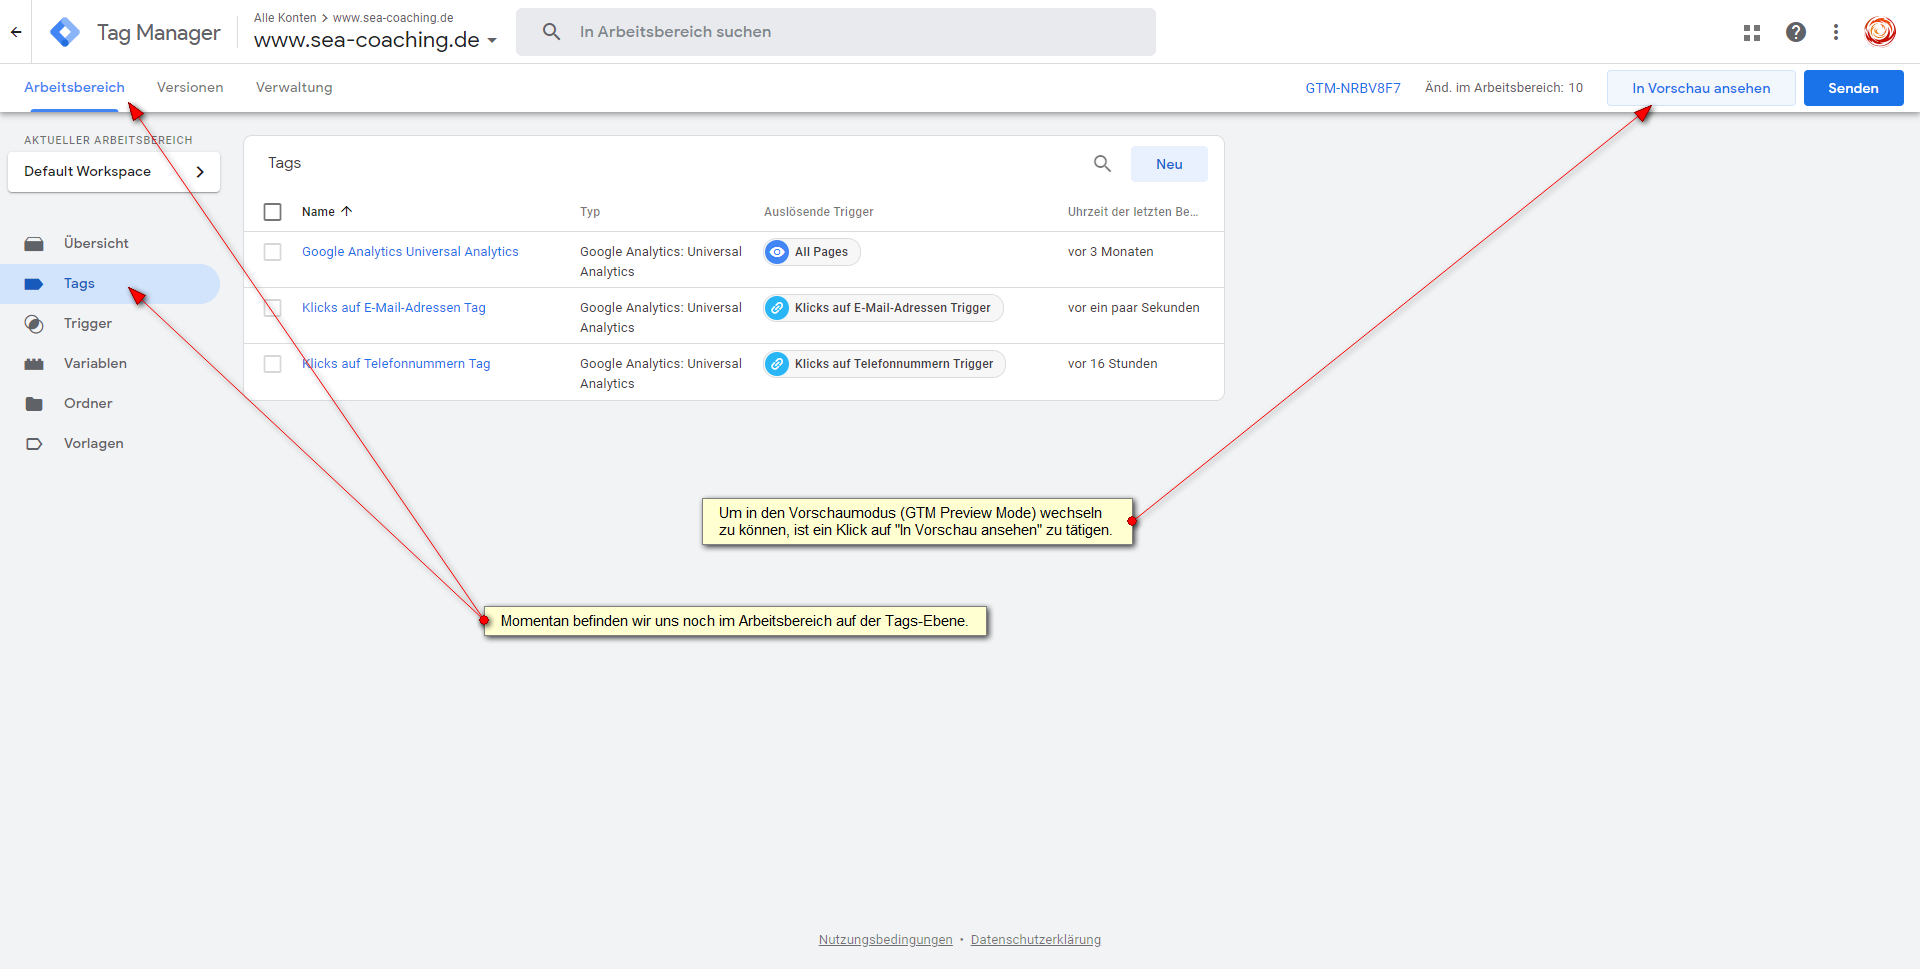Open Ordner in the sidebar

point(110,404)
